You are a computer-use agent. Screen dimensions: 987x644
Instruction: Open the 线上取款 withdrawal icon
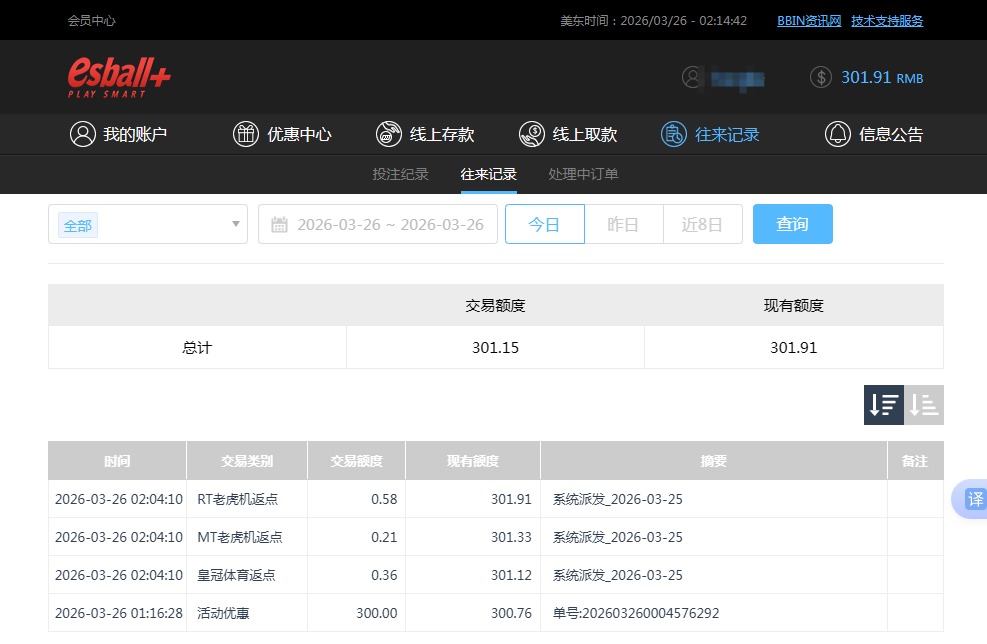pos(531,133)
